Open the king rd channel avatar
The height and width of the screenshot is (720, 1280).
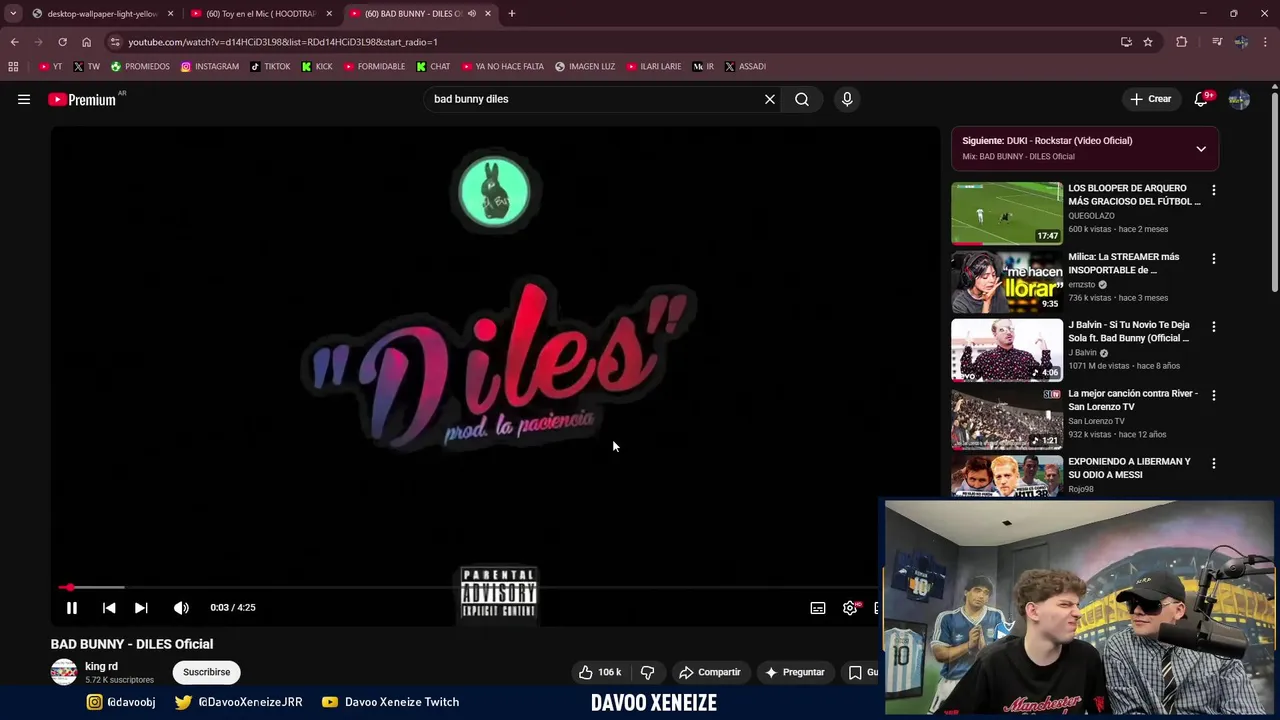click(64, 672)
